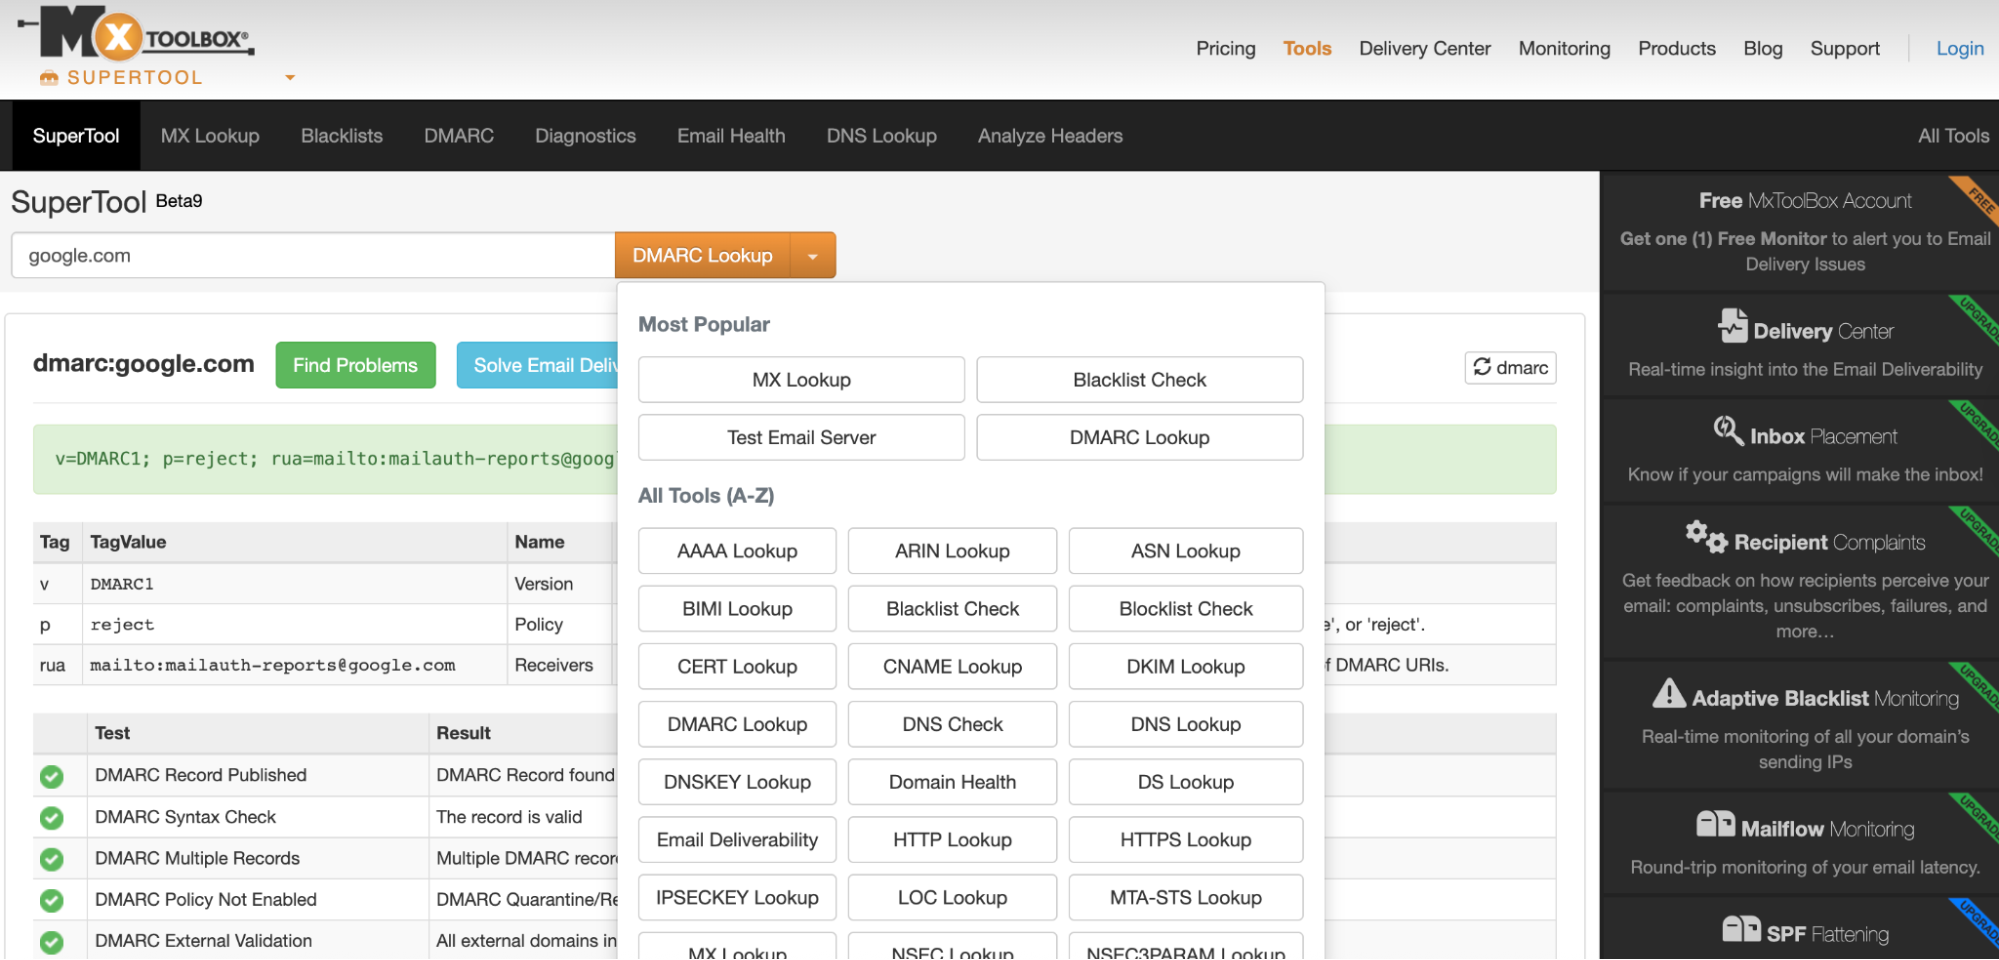Click the Inbox Placement icon
Image resolution: width=1999 pixels, height=960 pixels.
tap(1726, 432)
